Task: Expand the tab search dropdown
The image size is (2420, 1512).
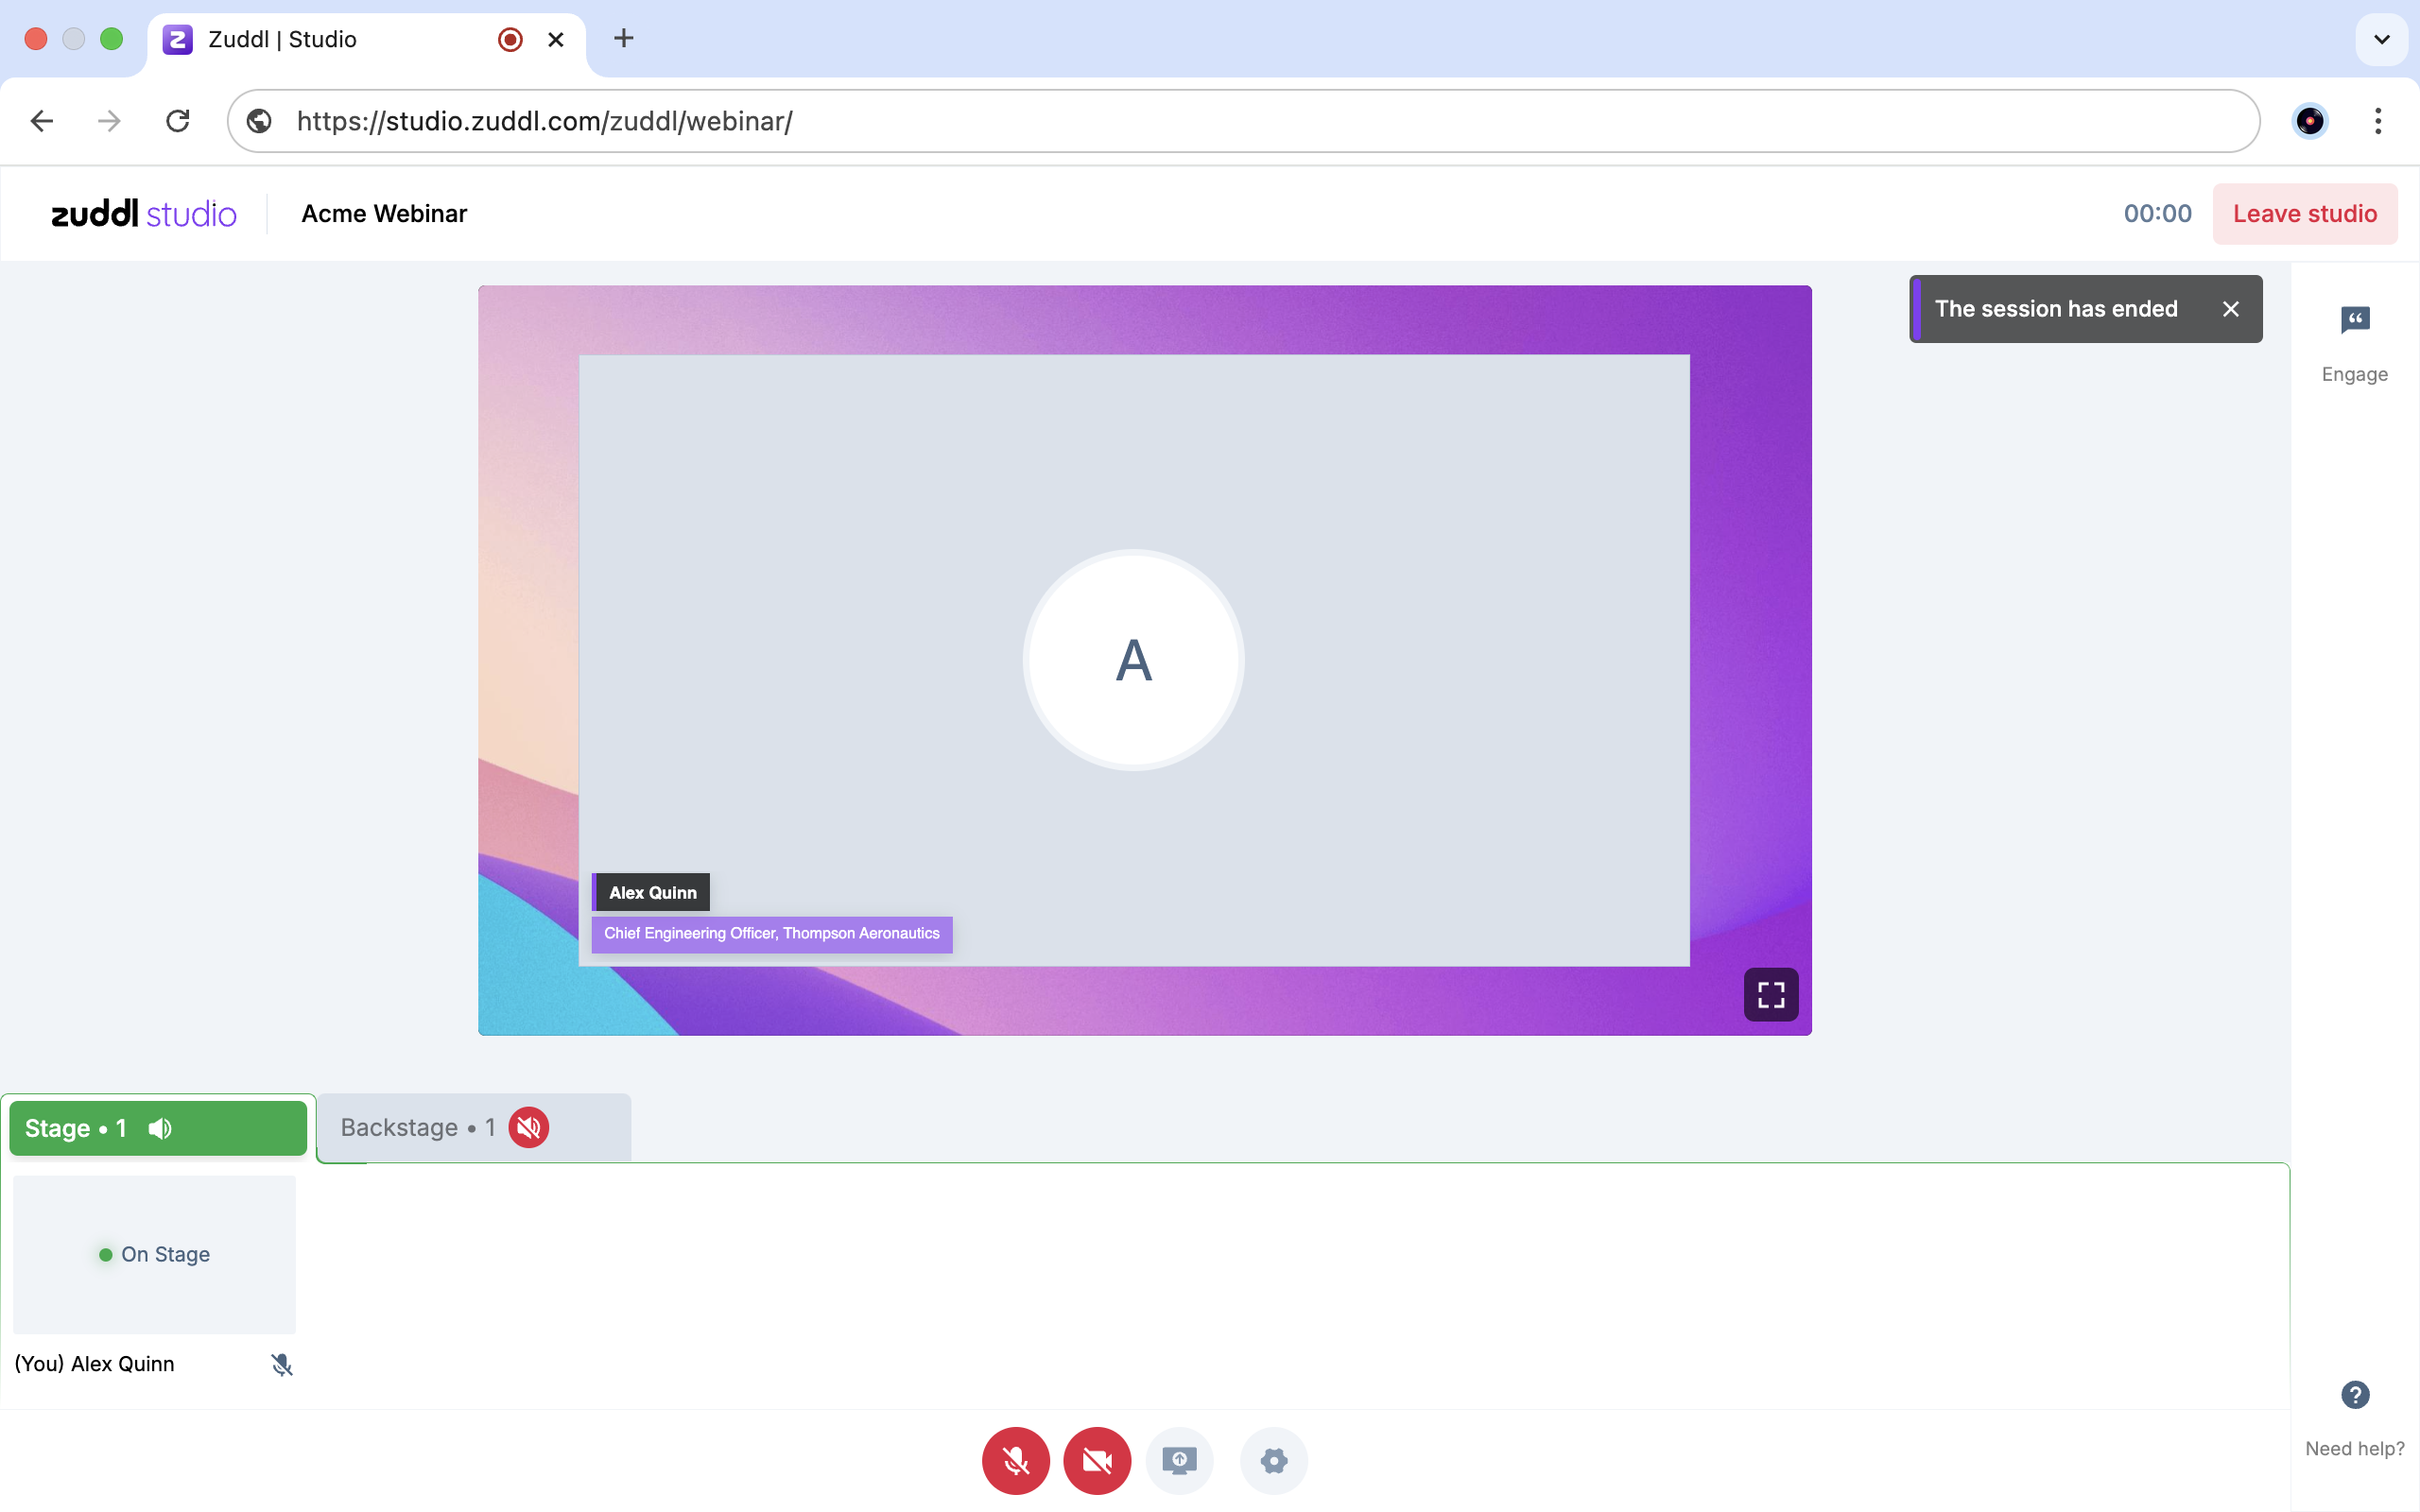Action: pos(2381,39)
